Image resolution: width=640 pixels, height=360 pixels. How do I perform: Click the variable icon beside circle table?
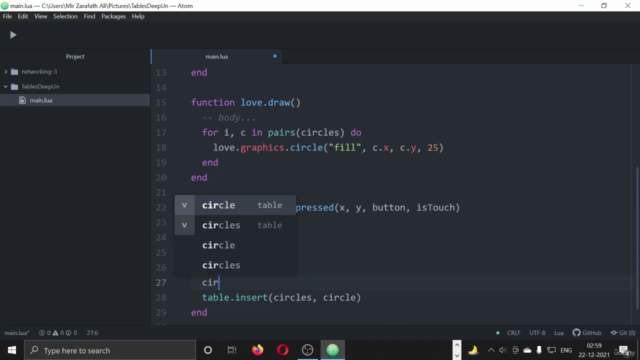pyautogui.click(x=184, y=205)
